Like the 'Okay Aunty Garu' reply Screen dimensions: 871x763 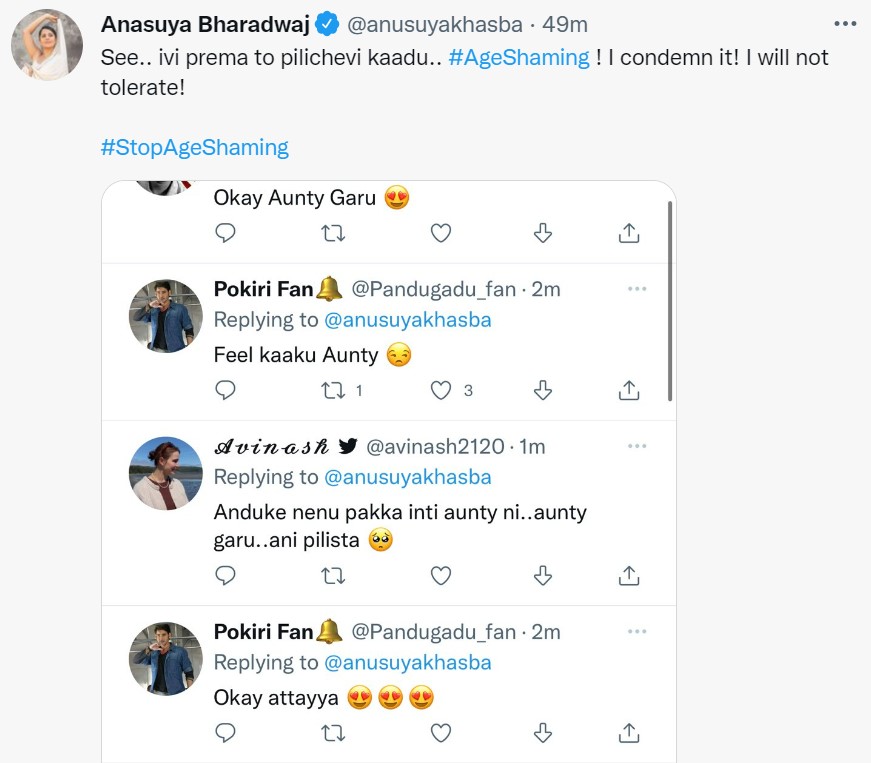pos(441,233)
